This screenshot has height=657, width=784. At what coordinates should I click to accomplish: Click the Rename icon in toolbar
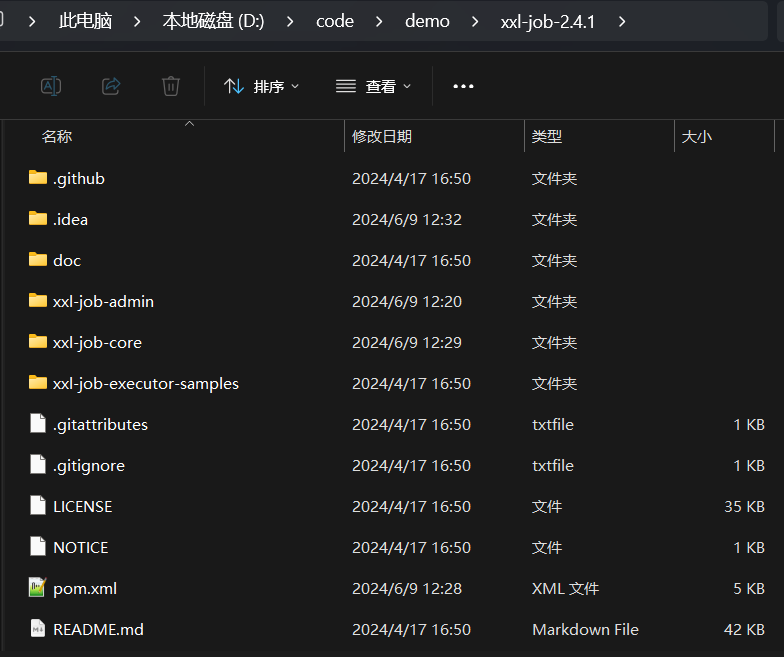51,87
